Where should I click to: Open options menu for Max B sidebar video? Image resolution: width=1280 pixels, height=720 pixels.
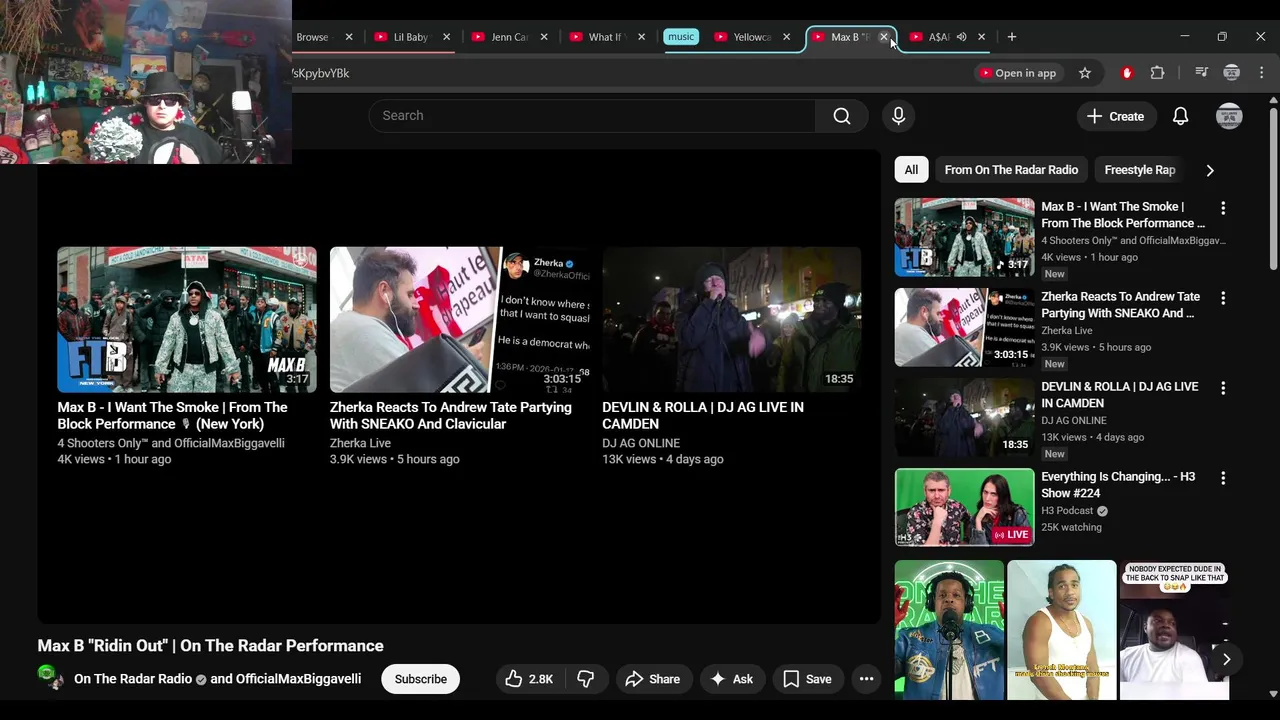[1222, 208]
